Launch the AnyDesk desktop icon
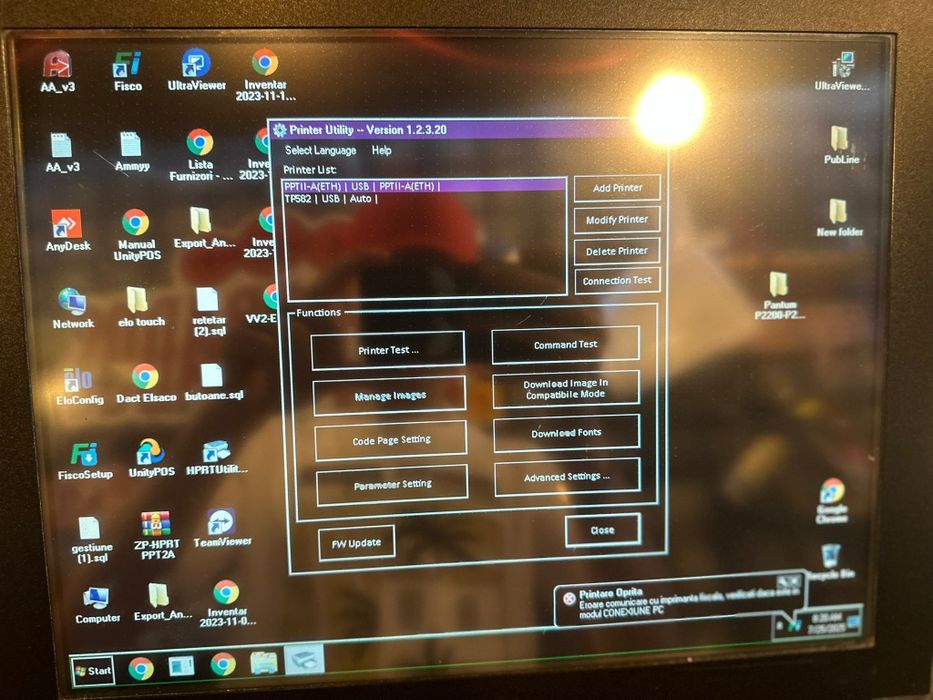Viewport: 933px width, 700px height. [x=67, y=231]
